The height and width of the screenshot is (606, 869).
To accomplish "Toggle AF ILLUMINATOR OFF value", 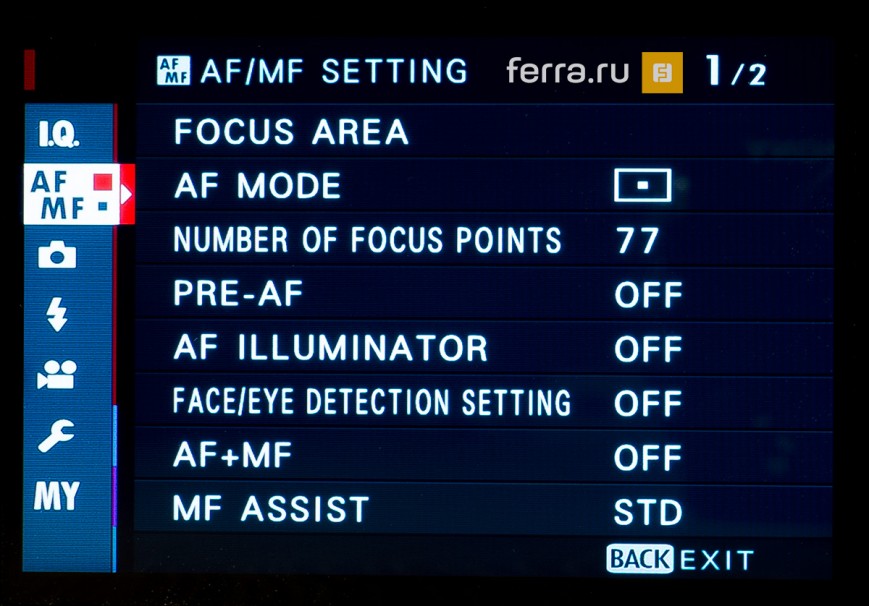I will click(x=648, y=349).
